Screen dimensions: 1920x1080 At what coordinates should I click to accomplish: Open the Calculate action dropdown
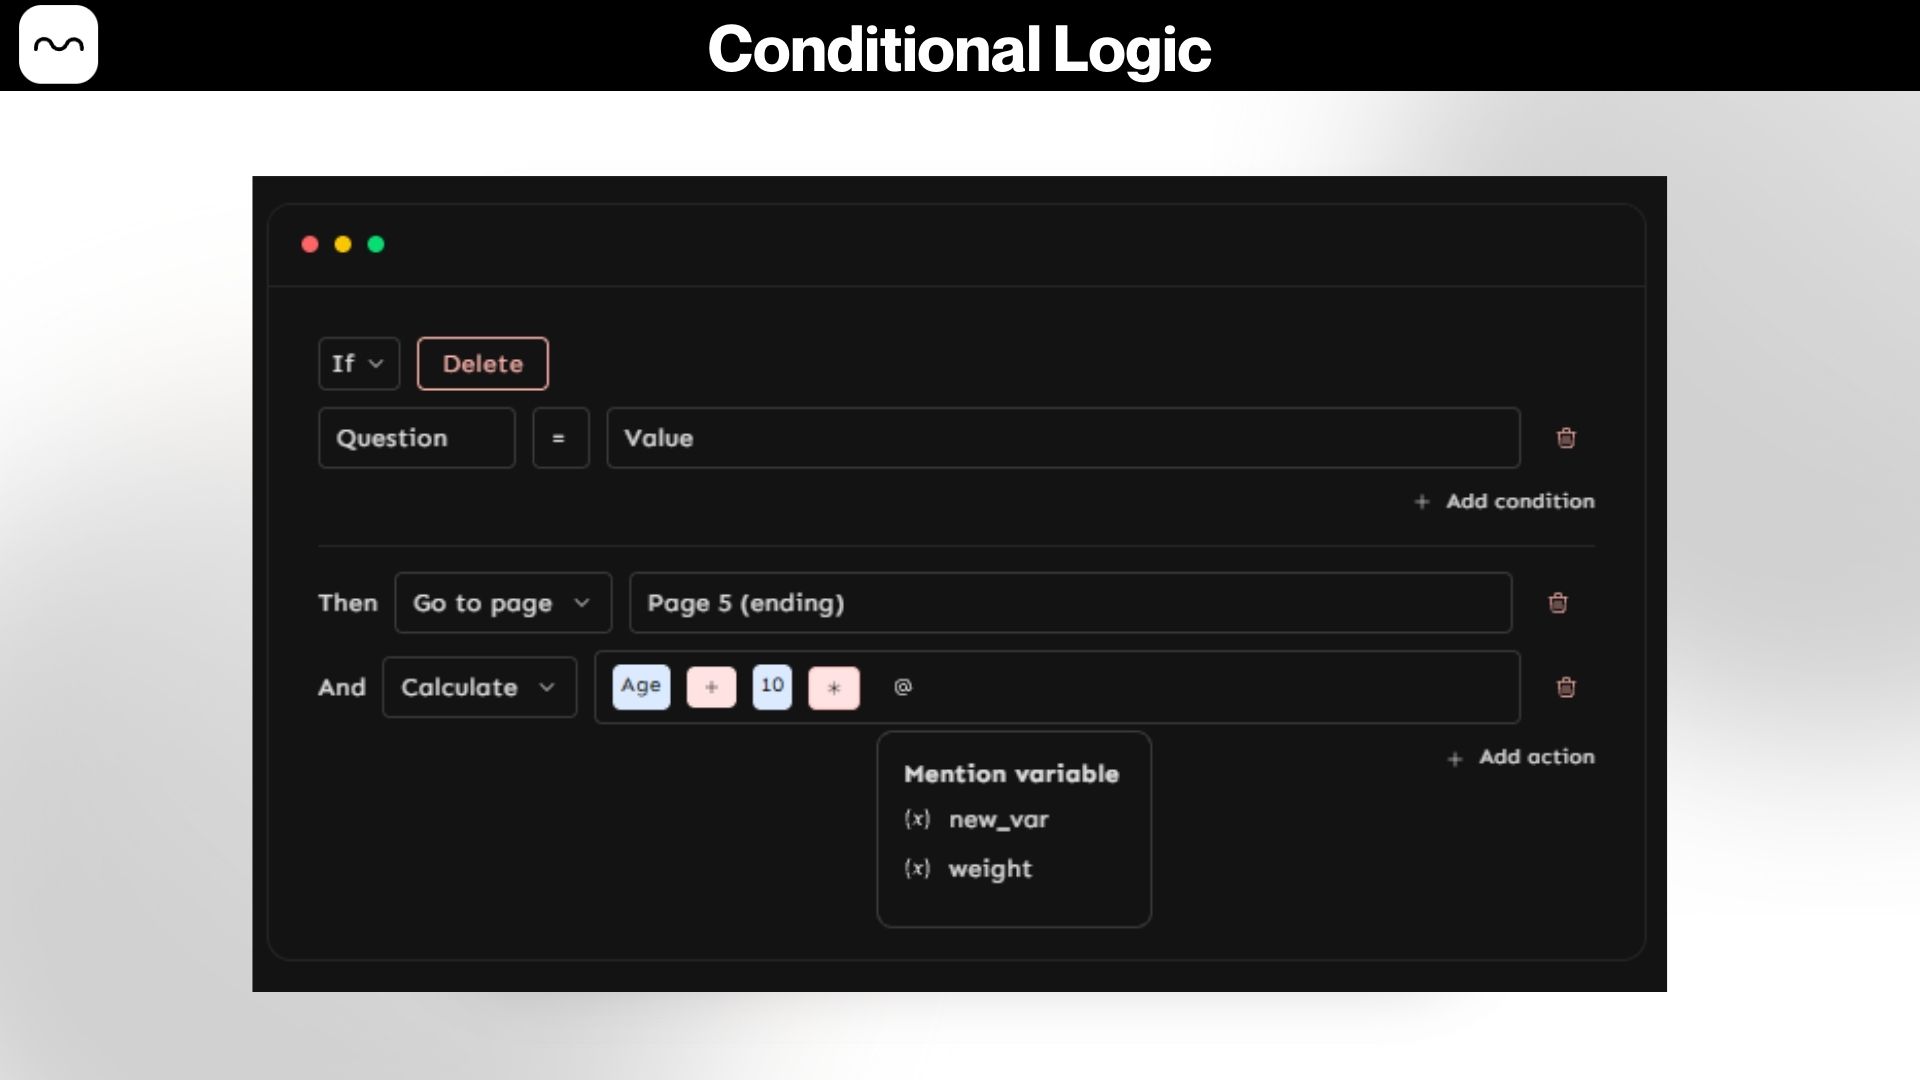(479, 687)
